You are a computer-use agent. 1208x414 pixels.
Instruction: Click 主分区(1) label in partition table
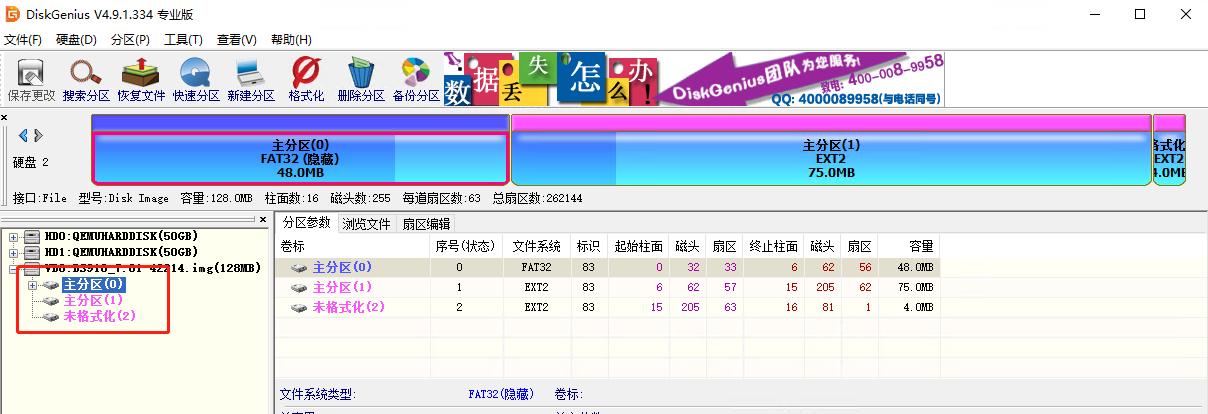342,287
